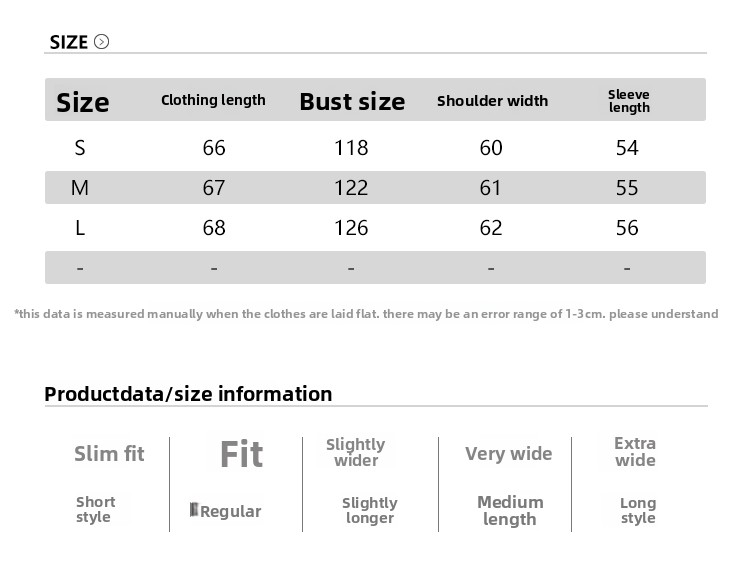Image resolution: width=750 pixels, height=566 pixels.
Task: Click the Shoulder width column header
Action: (492, 101)
